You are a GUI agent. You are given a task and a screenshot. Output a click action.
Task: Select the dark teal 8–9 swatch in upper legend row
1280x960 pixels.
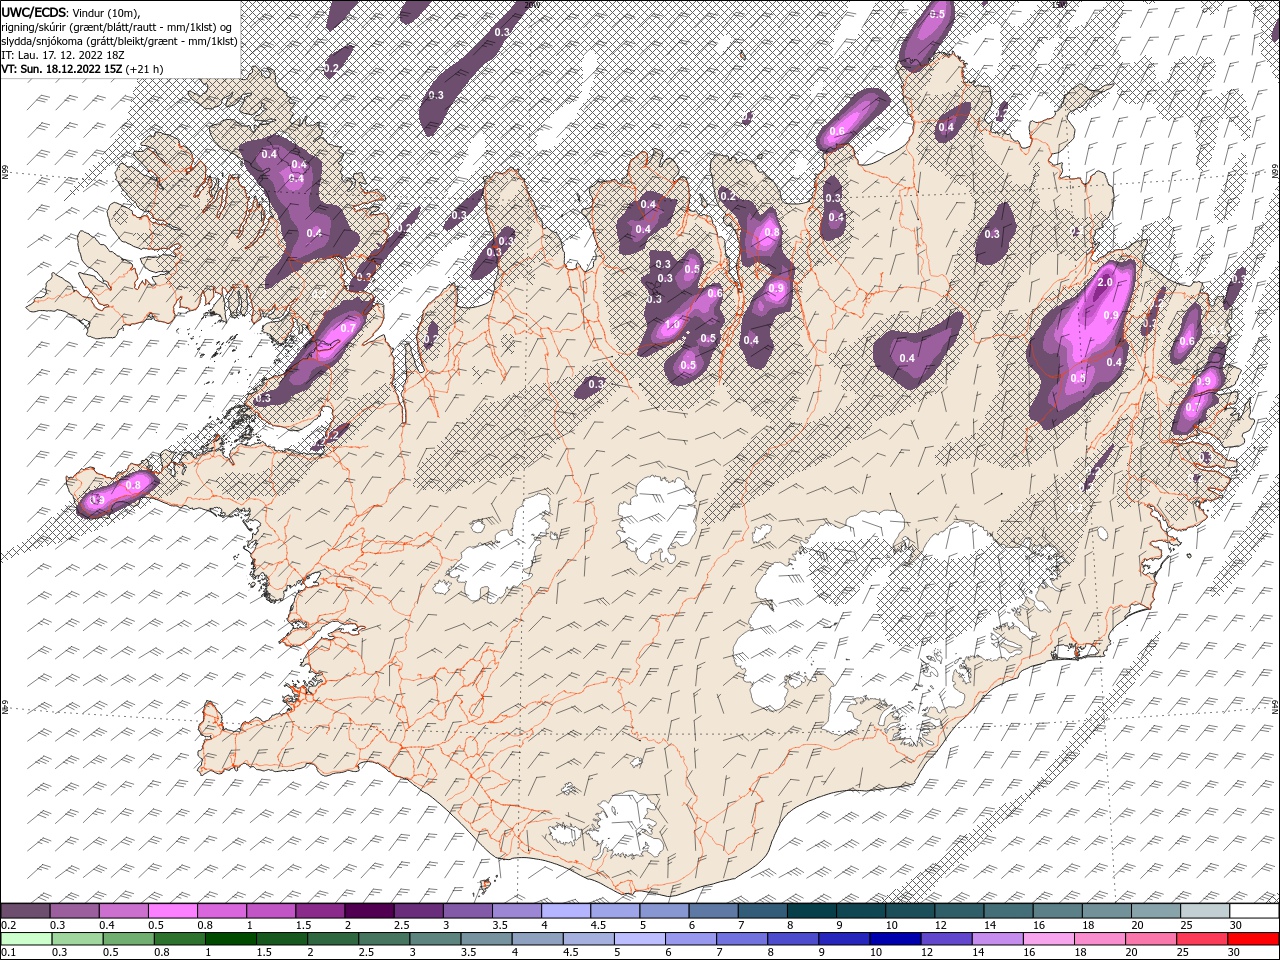point(811,911)
